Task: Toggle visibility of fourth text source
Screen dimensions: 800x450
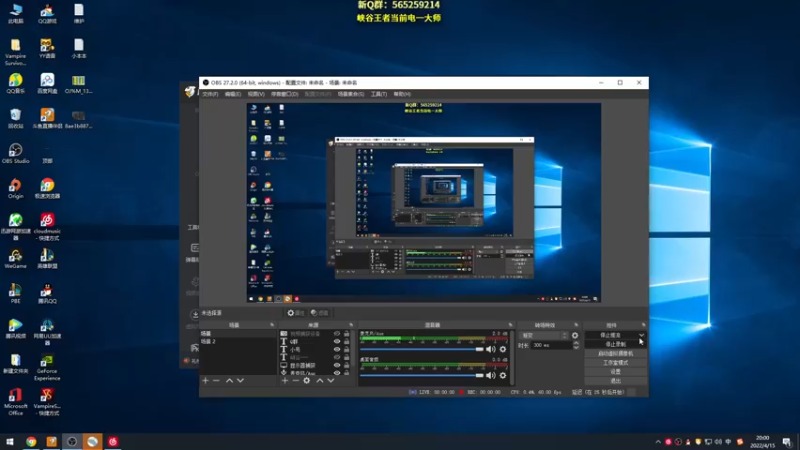Action: click(337, 358)
